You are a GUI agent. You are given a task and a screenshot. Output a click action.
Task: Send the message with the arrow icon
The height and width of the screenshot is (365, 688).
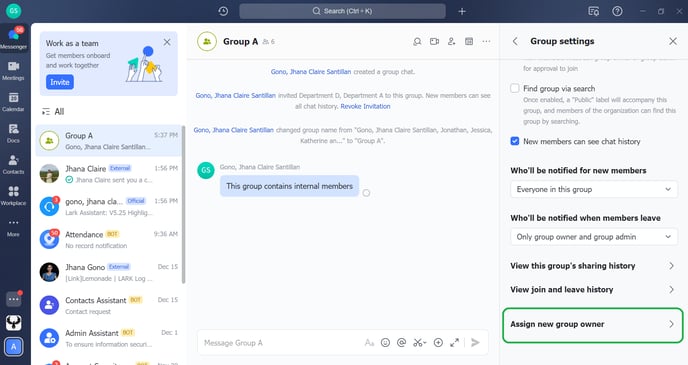click(x=475, y=343)
